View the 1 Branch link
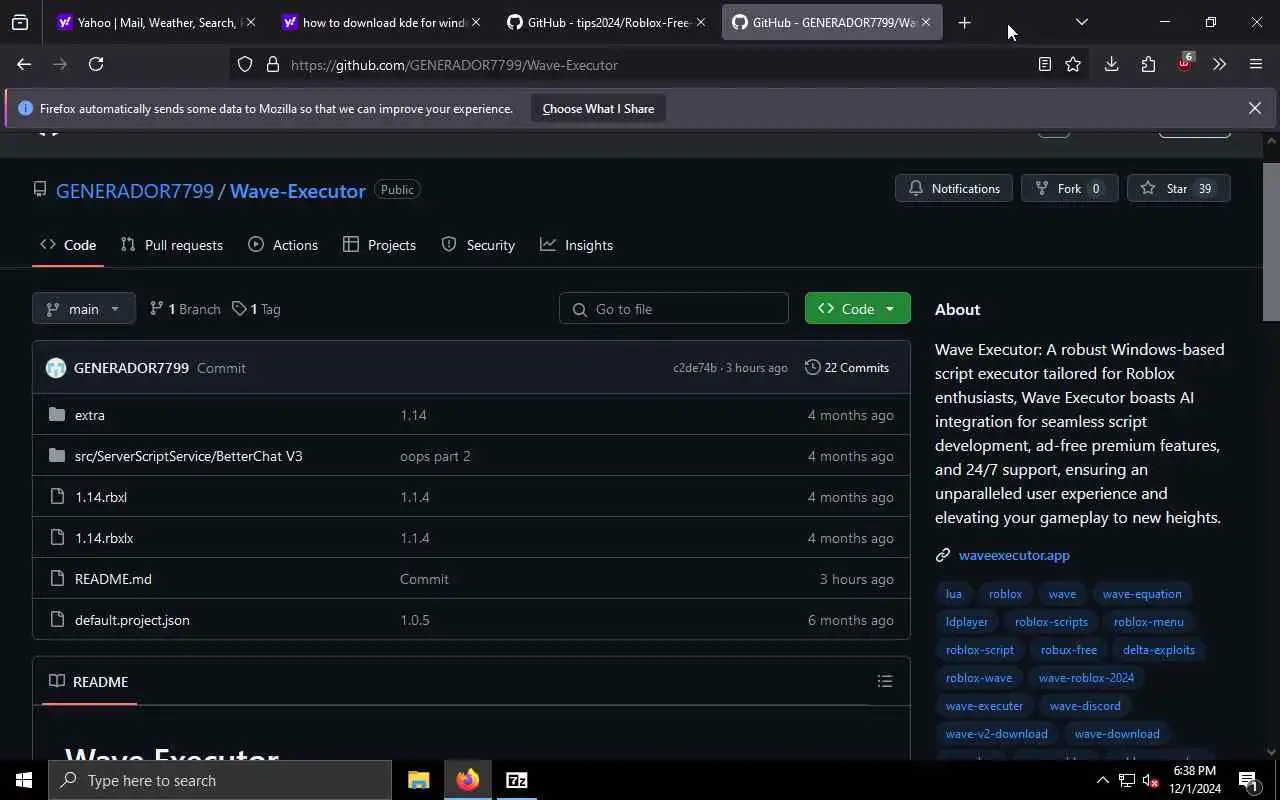 (185, 309)
